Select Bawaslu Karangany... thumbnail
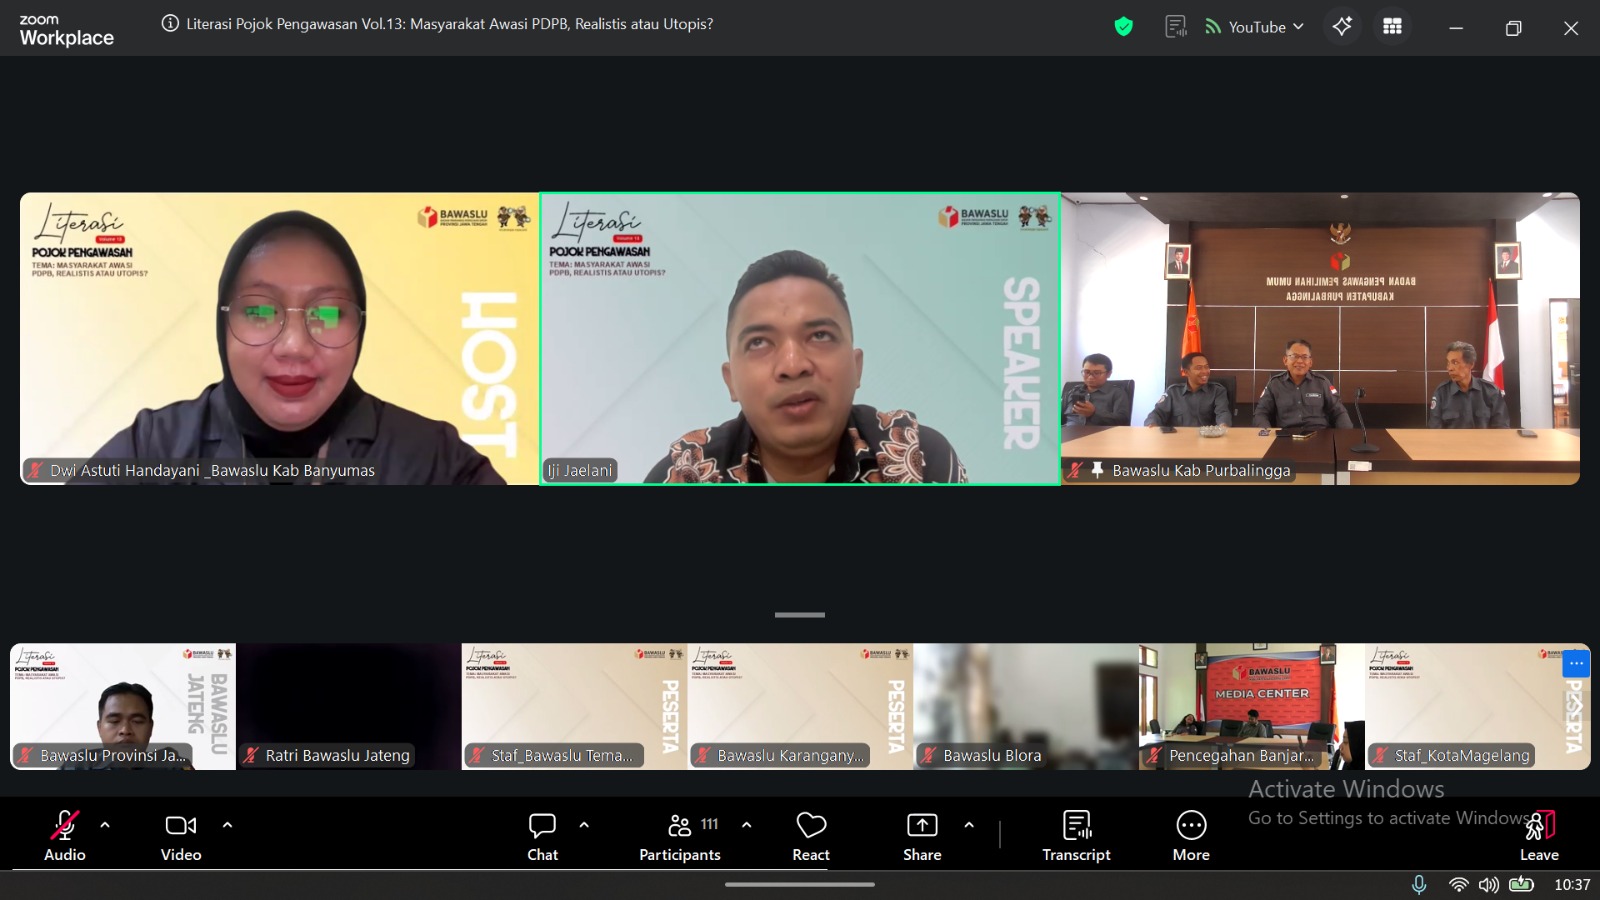Viewport: 1600px width, 900px height. (800, 706)
